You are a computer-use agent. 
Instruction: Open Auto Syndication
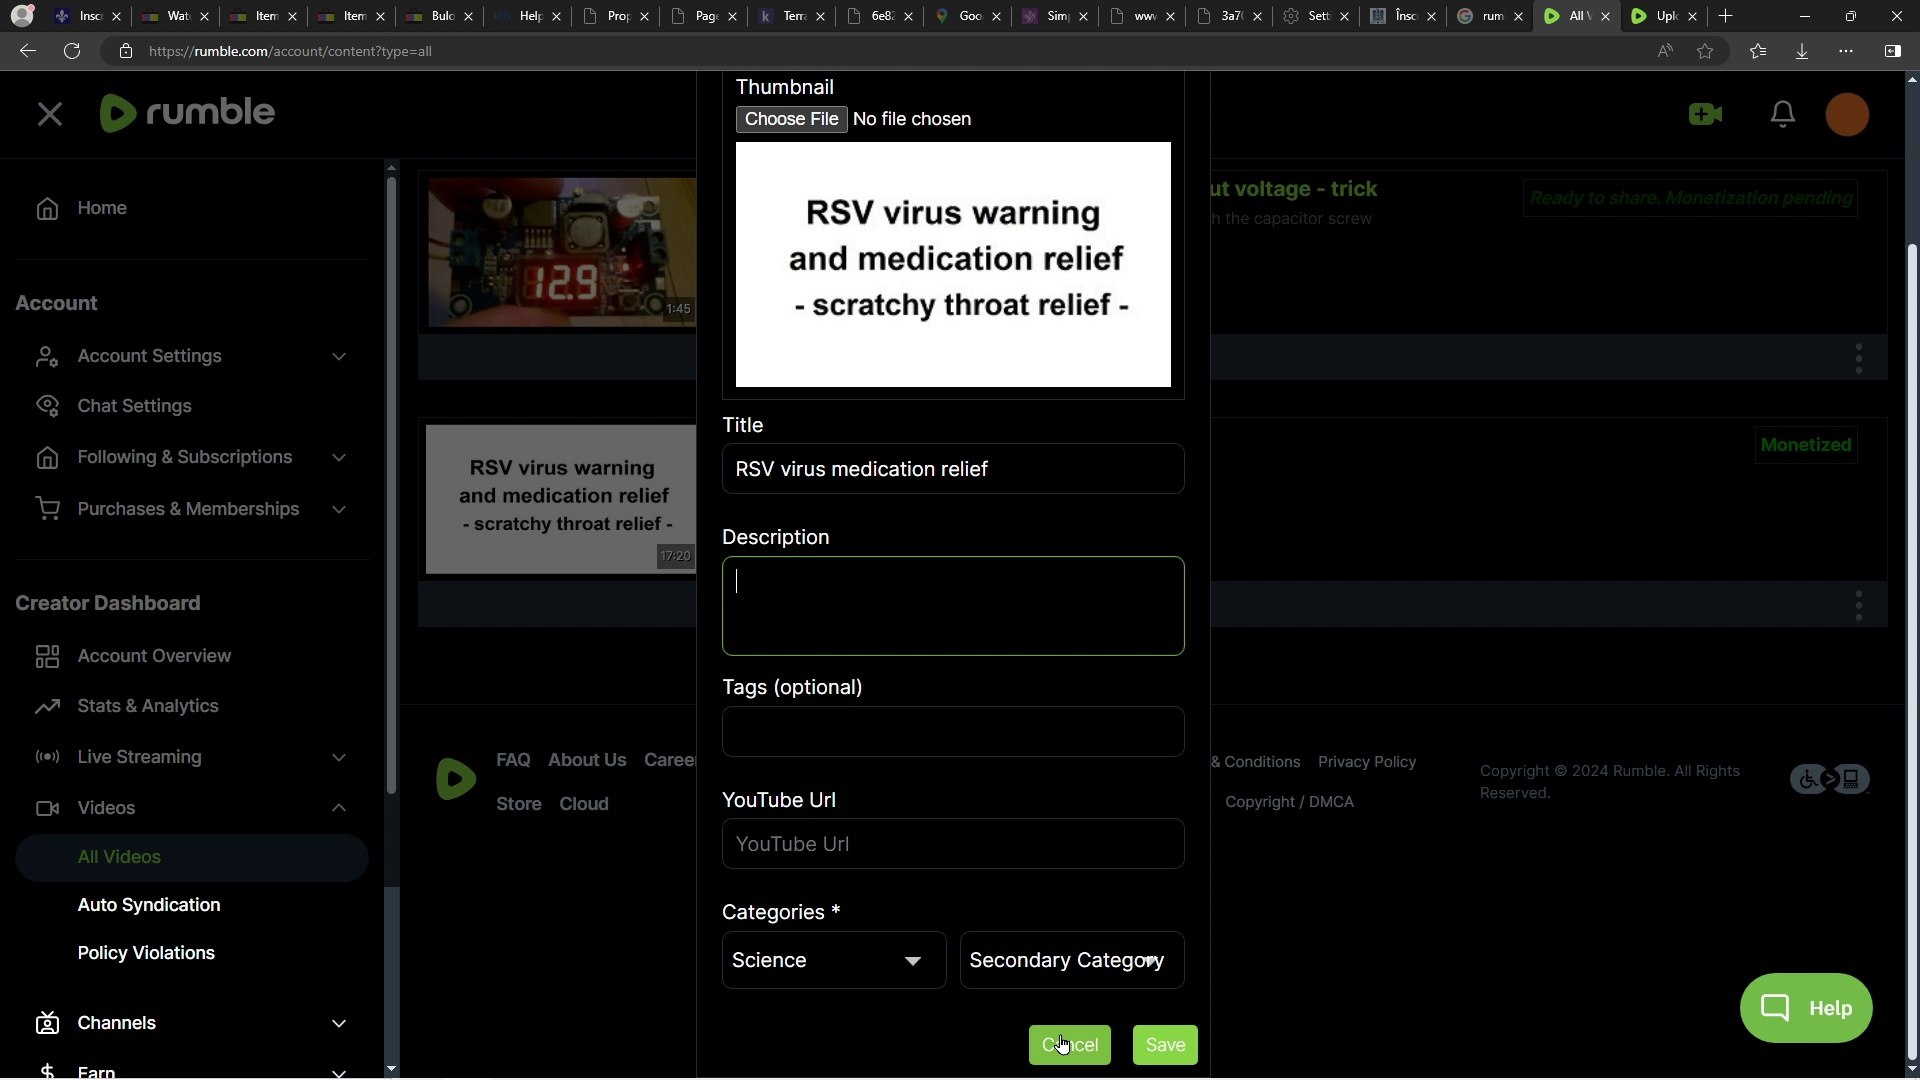[149, 905]
